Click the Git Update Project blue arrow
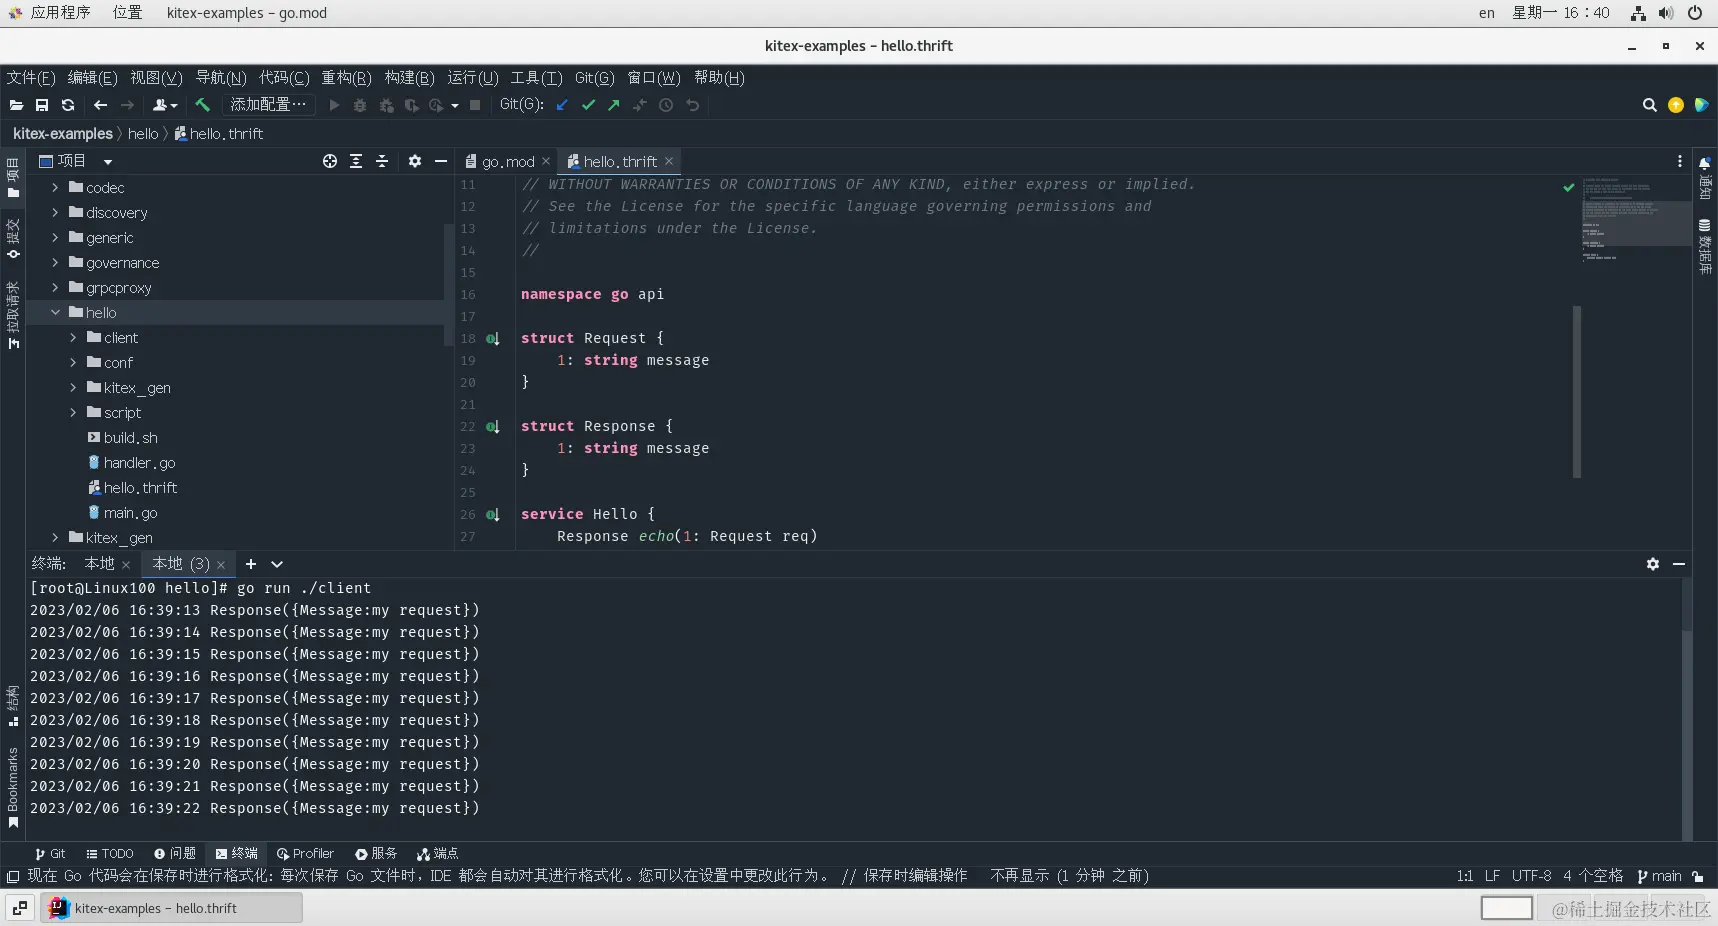The height and width of the screenshot is (926, 1718). click(562, 105)
